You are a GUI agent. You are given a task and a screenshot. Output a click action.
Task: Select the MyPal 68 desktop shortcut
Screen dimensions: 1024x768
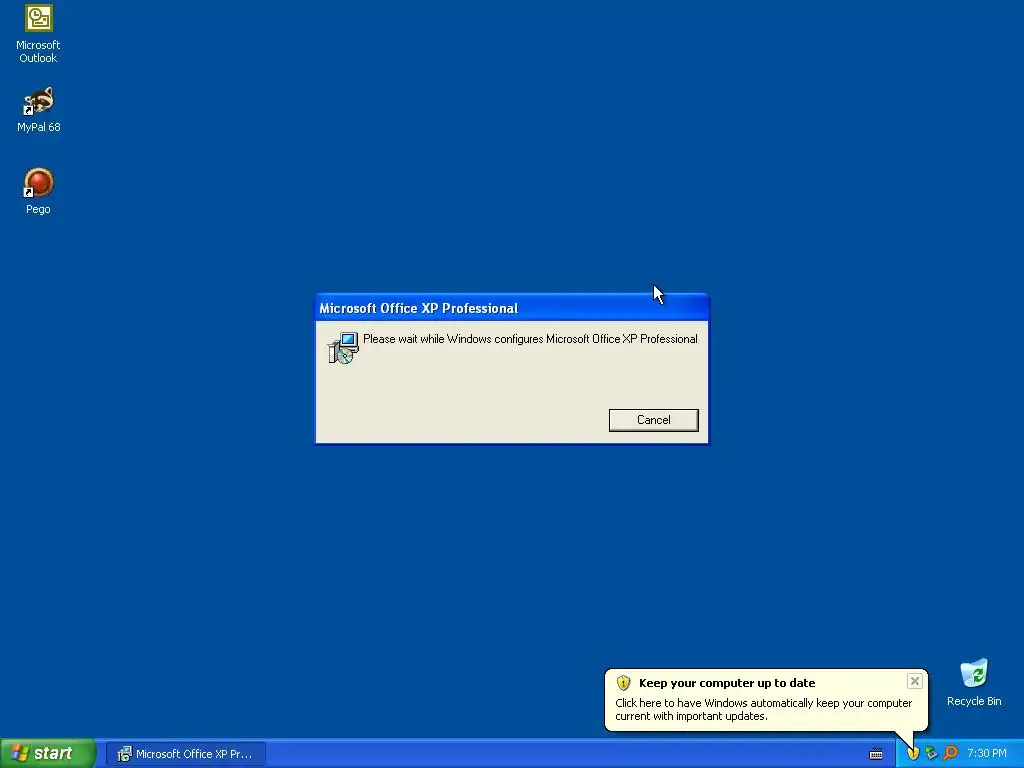39,110
